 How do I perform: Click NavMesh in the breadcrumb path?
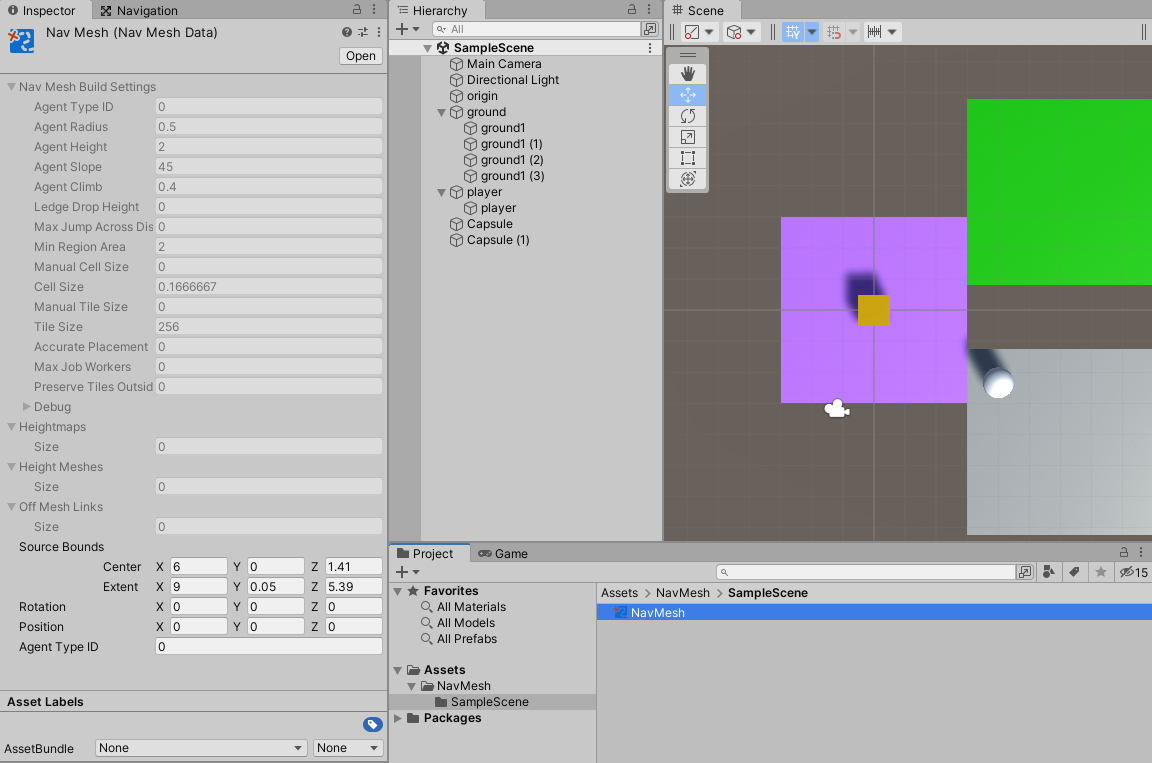(x=683, y=593)
